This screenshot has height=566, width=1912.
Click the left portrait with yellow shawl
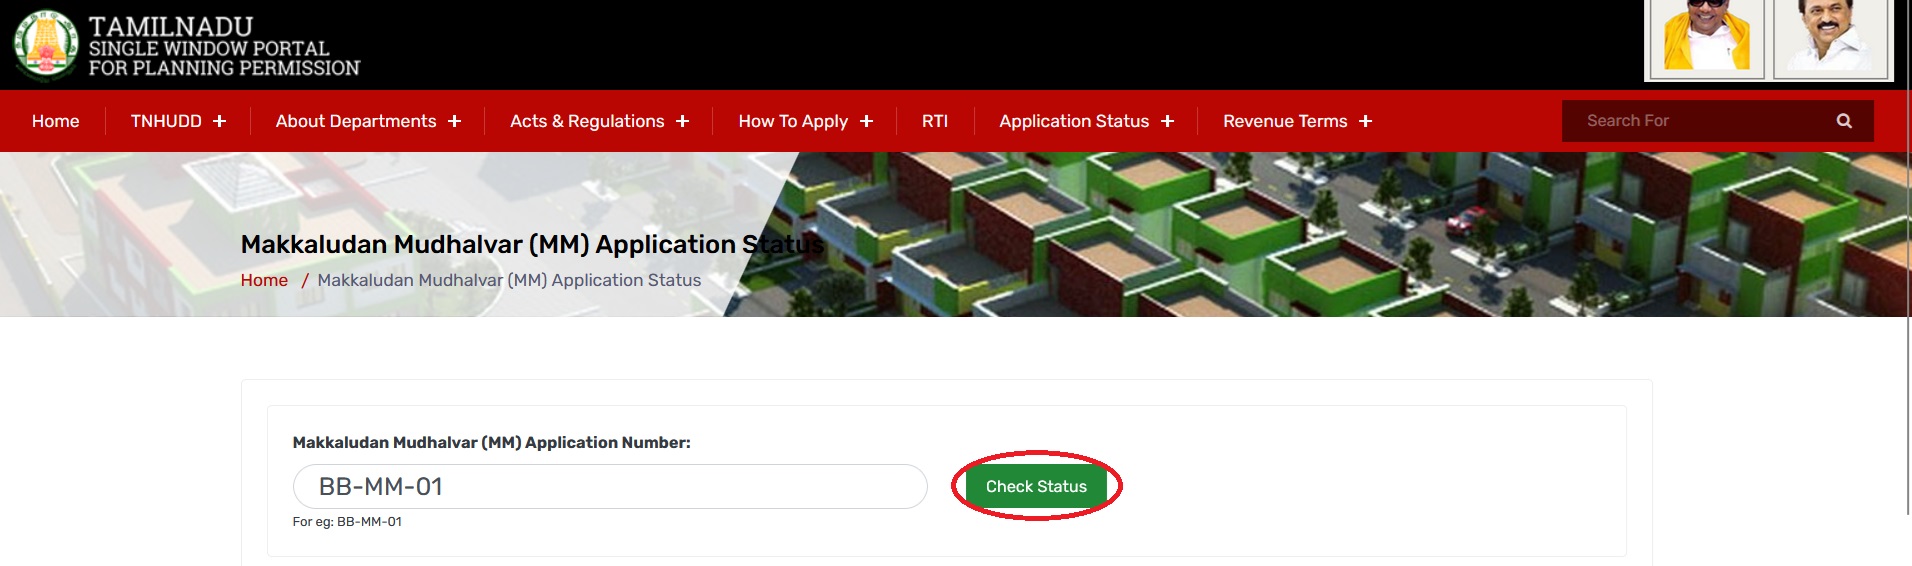1706,38
